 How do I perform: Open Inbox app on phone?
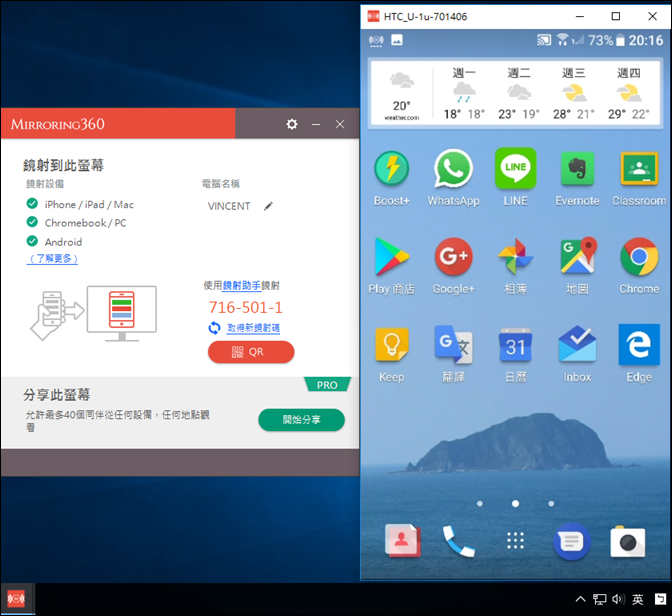coord(577,343)
